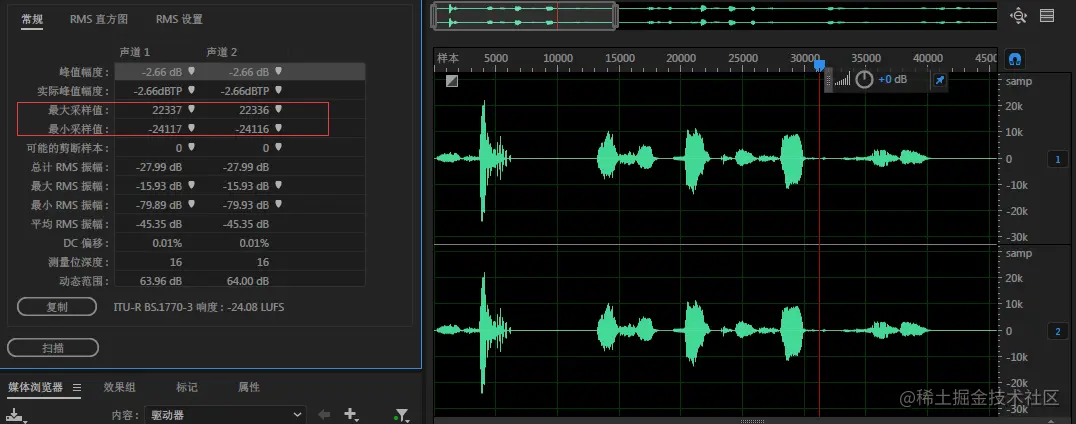The width and height of the screenshot is (1076, 424).
Task: Locate channel 1 maximum sample 22337 marker
Action: [191, 109]
